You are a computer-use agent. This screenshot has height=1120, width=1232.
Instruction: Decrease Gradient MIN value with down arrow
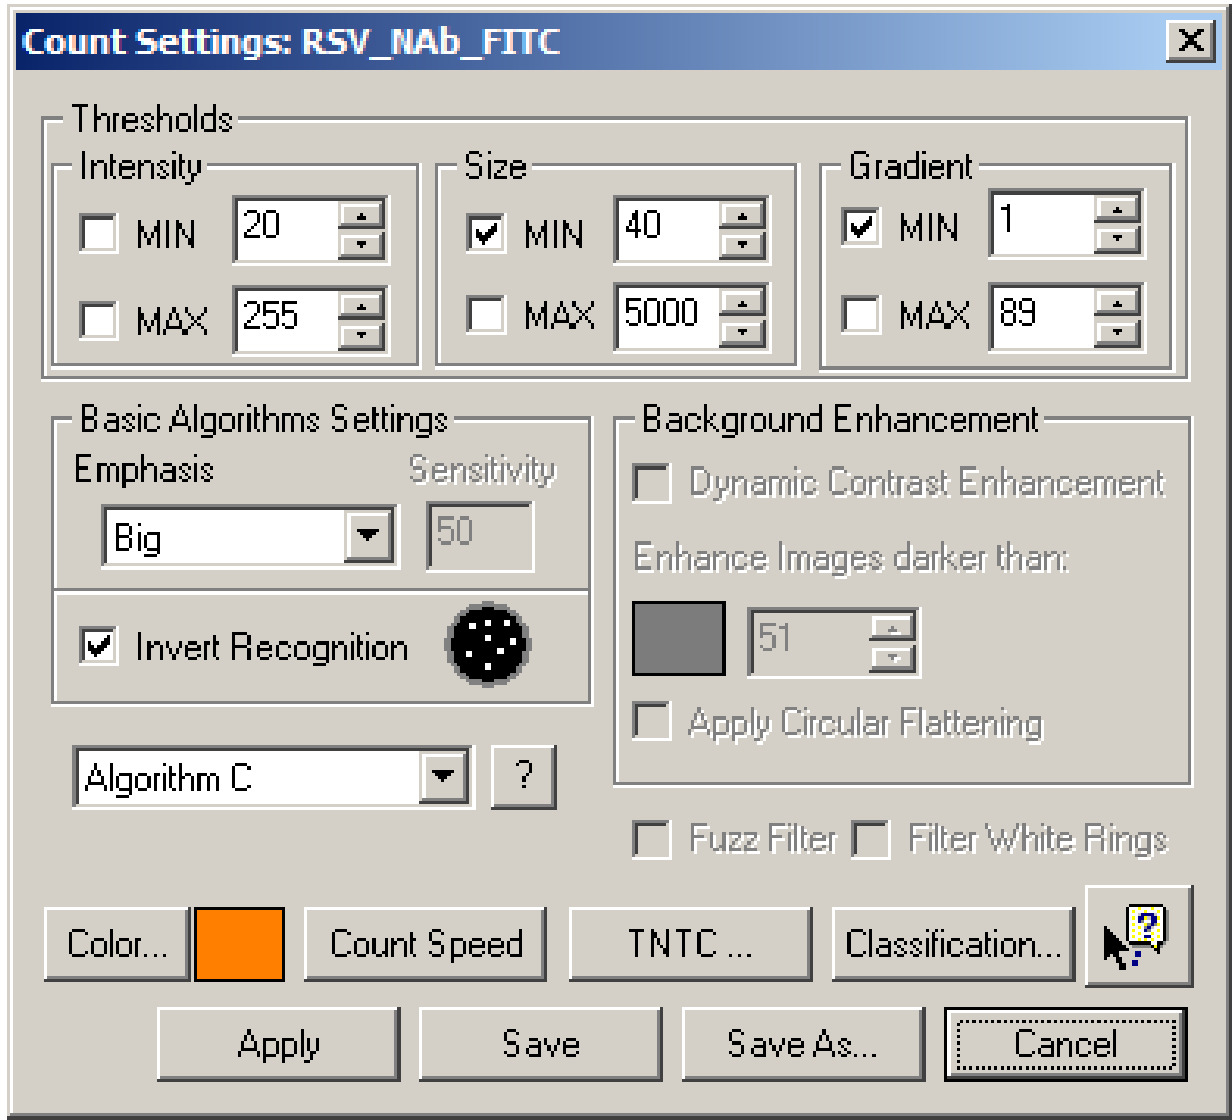(x=1117, y=238)
